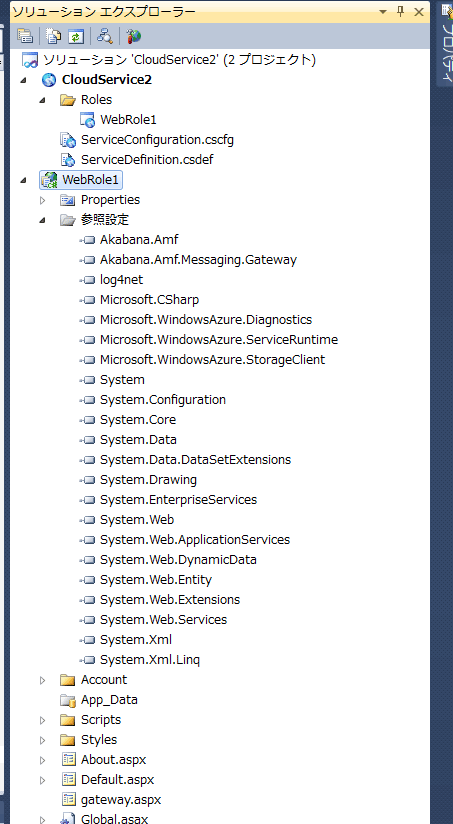Click the Show All Files icon
Viewport: 453px width, 824px height.
(54, 36)
